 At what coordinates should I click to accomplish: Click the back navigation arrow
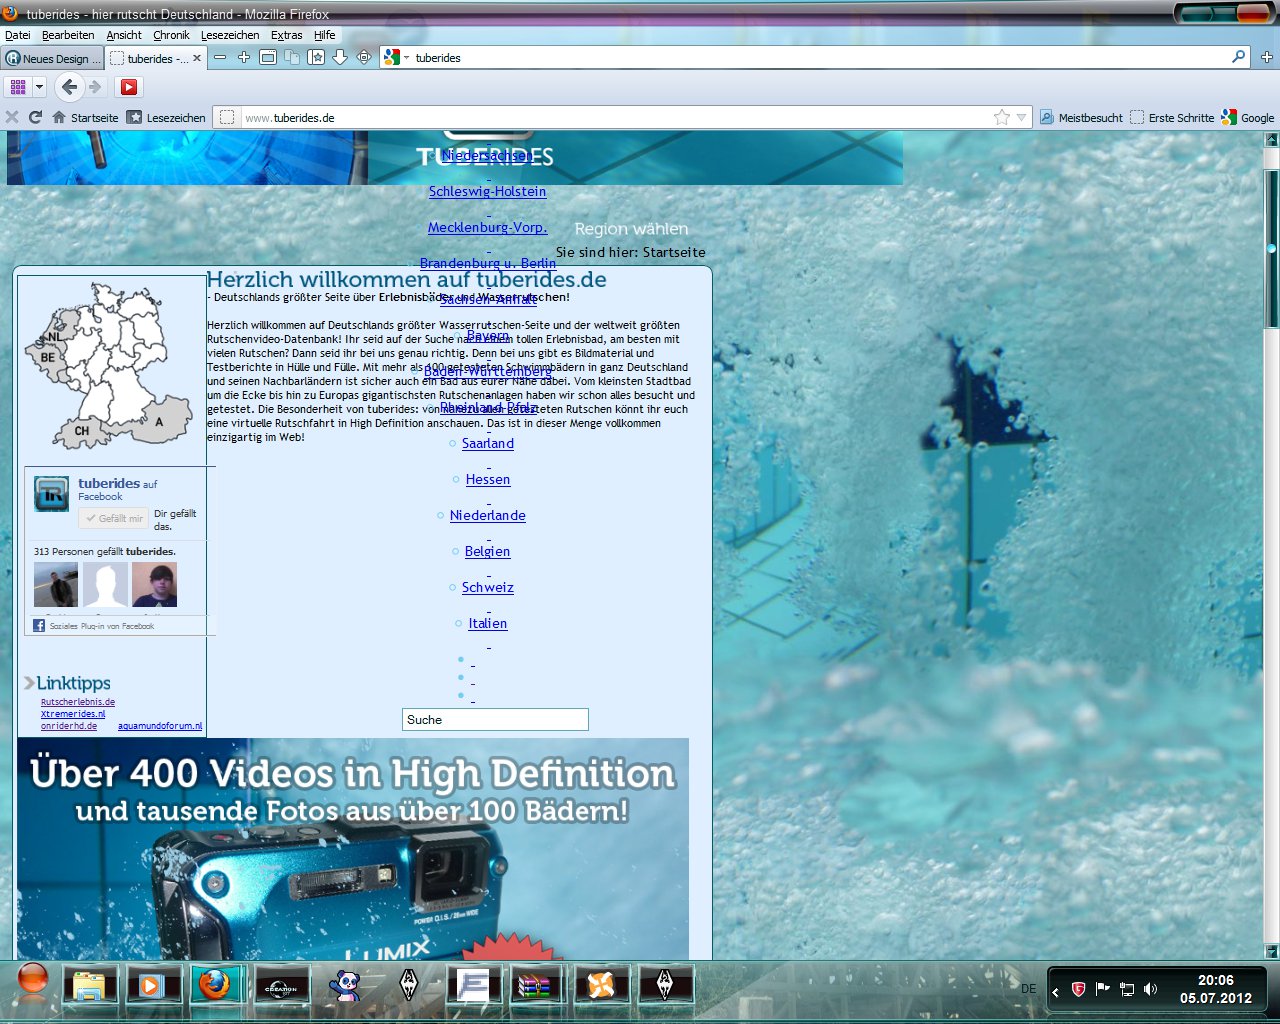pyautogui.click(x=69, y=87)
